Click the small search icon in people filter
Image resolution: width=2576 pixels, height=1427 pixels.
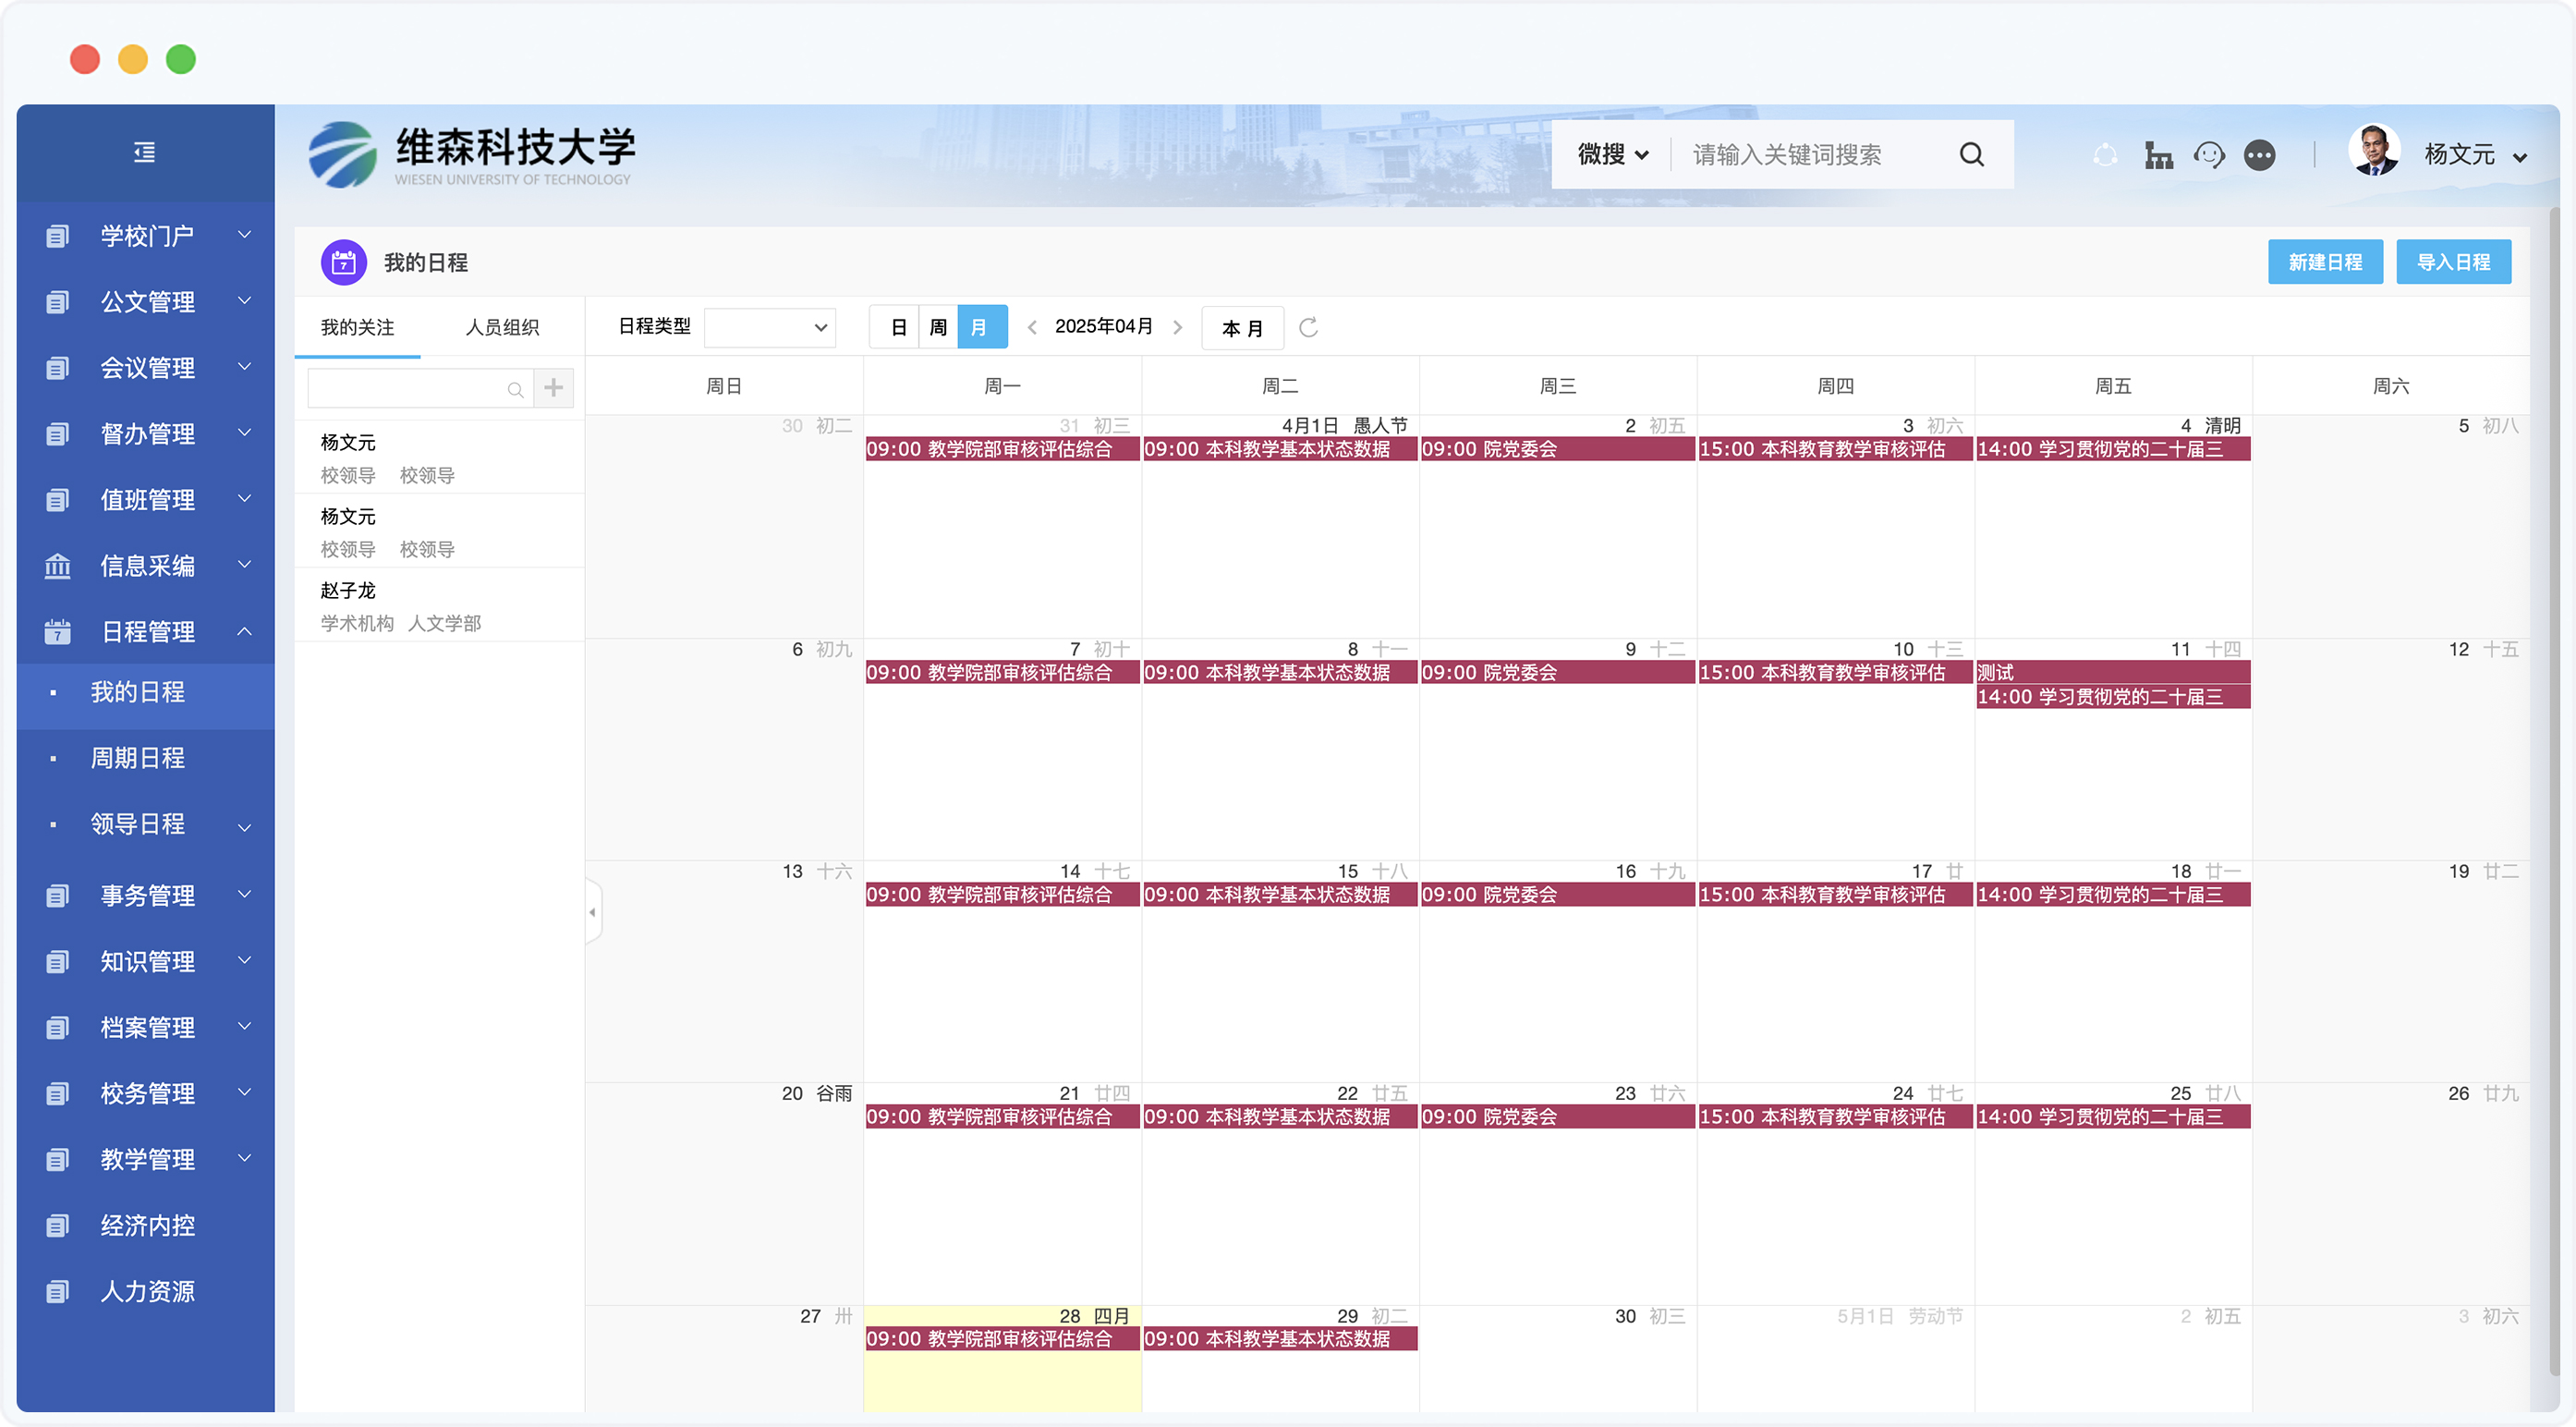pos(515,390)
